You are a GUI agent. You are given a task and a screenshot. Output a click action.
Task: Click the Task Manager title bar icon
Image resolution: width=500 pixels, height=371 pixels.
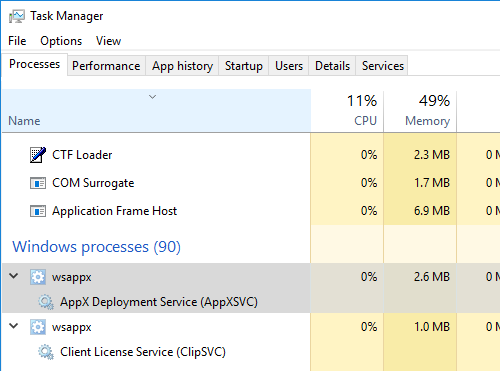17,16
